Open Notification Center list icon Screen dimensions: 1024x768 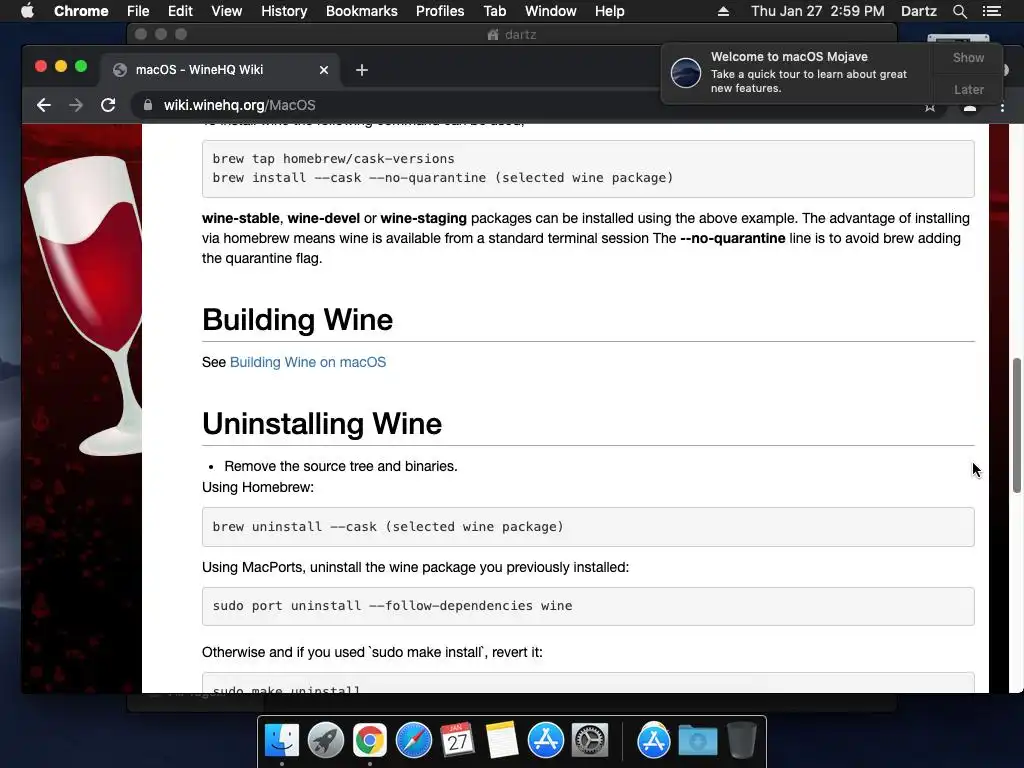(991, 11)
